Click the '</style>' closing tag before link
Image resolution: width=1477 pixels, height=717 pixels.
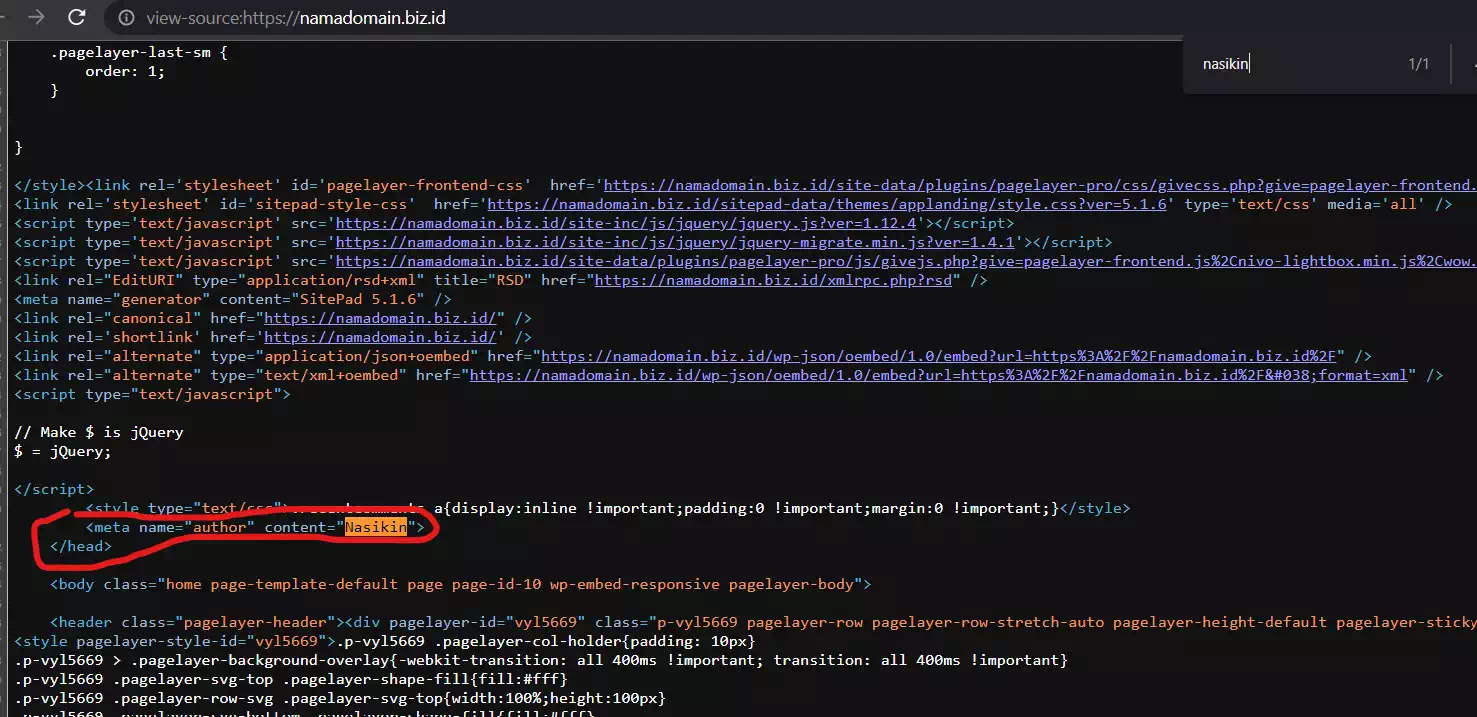[x=50, y=185]
